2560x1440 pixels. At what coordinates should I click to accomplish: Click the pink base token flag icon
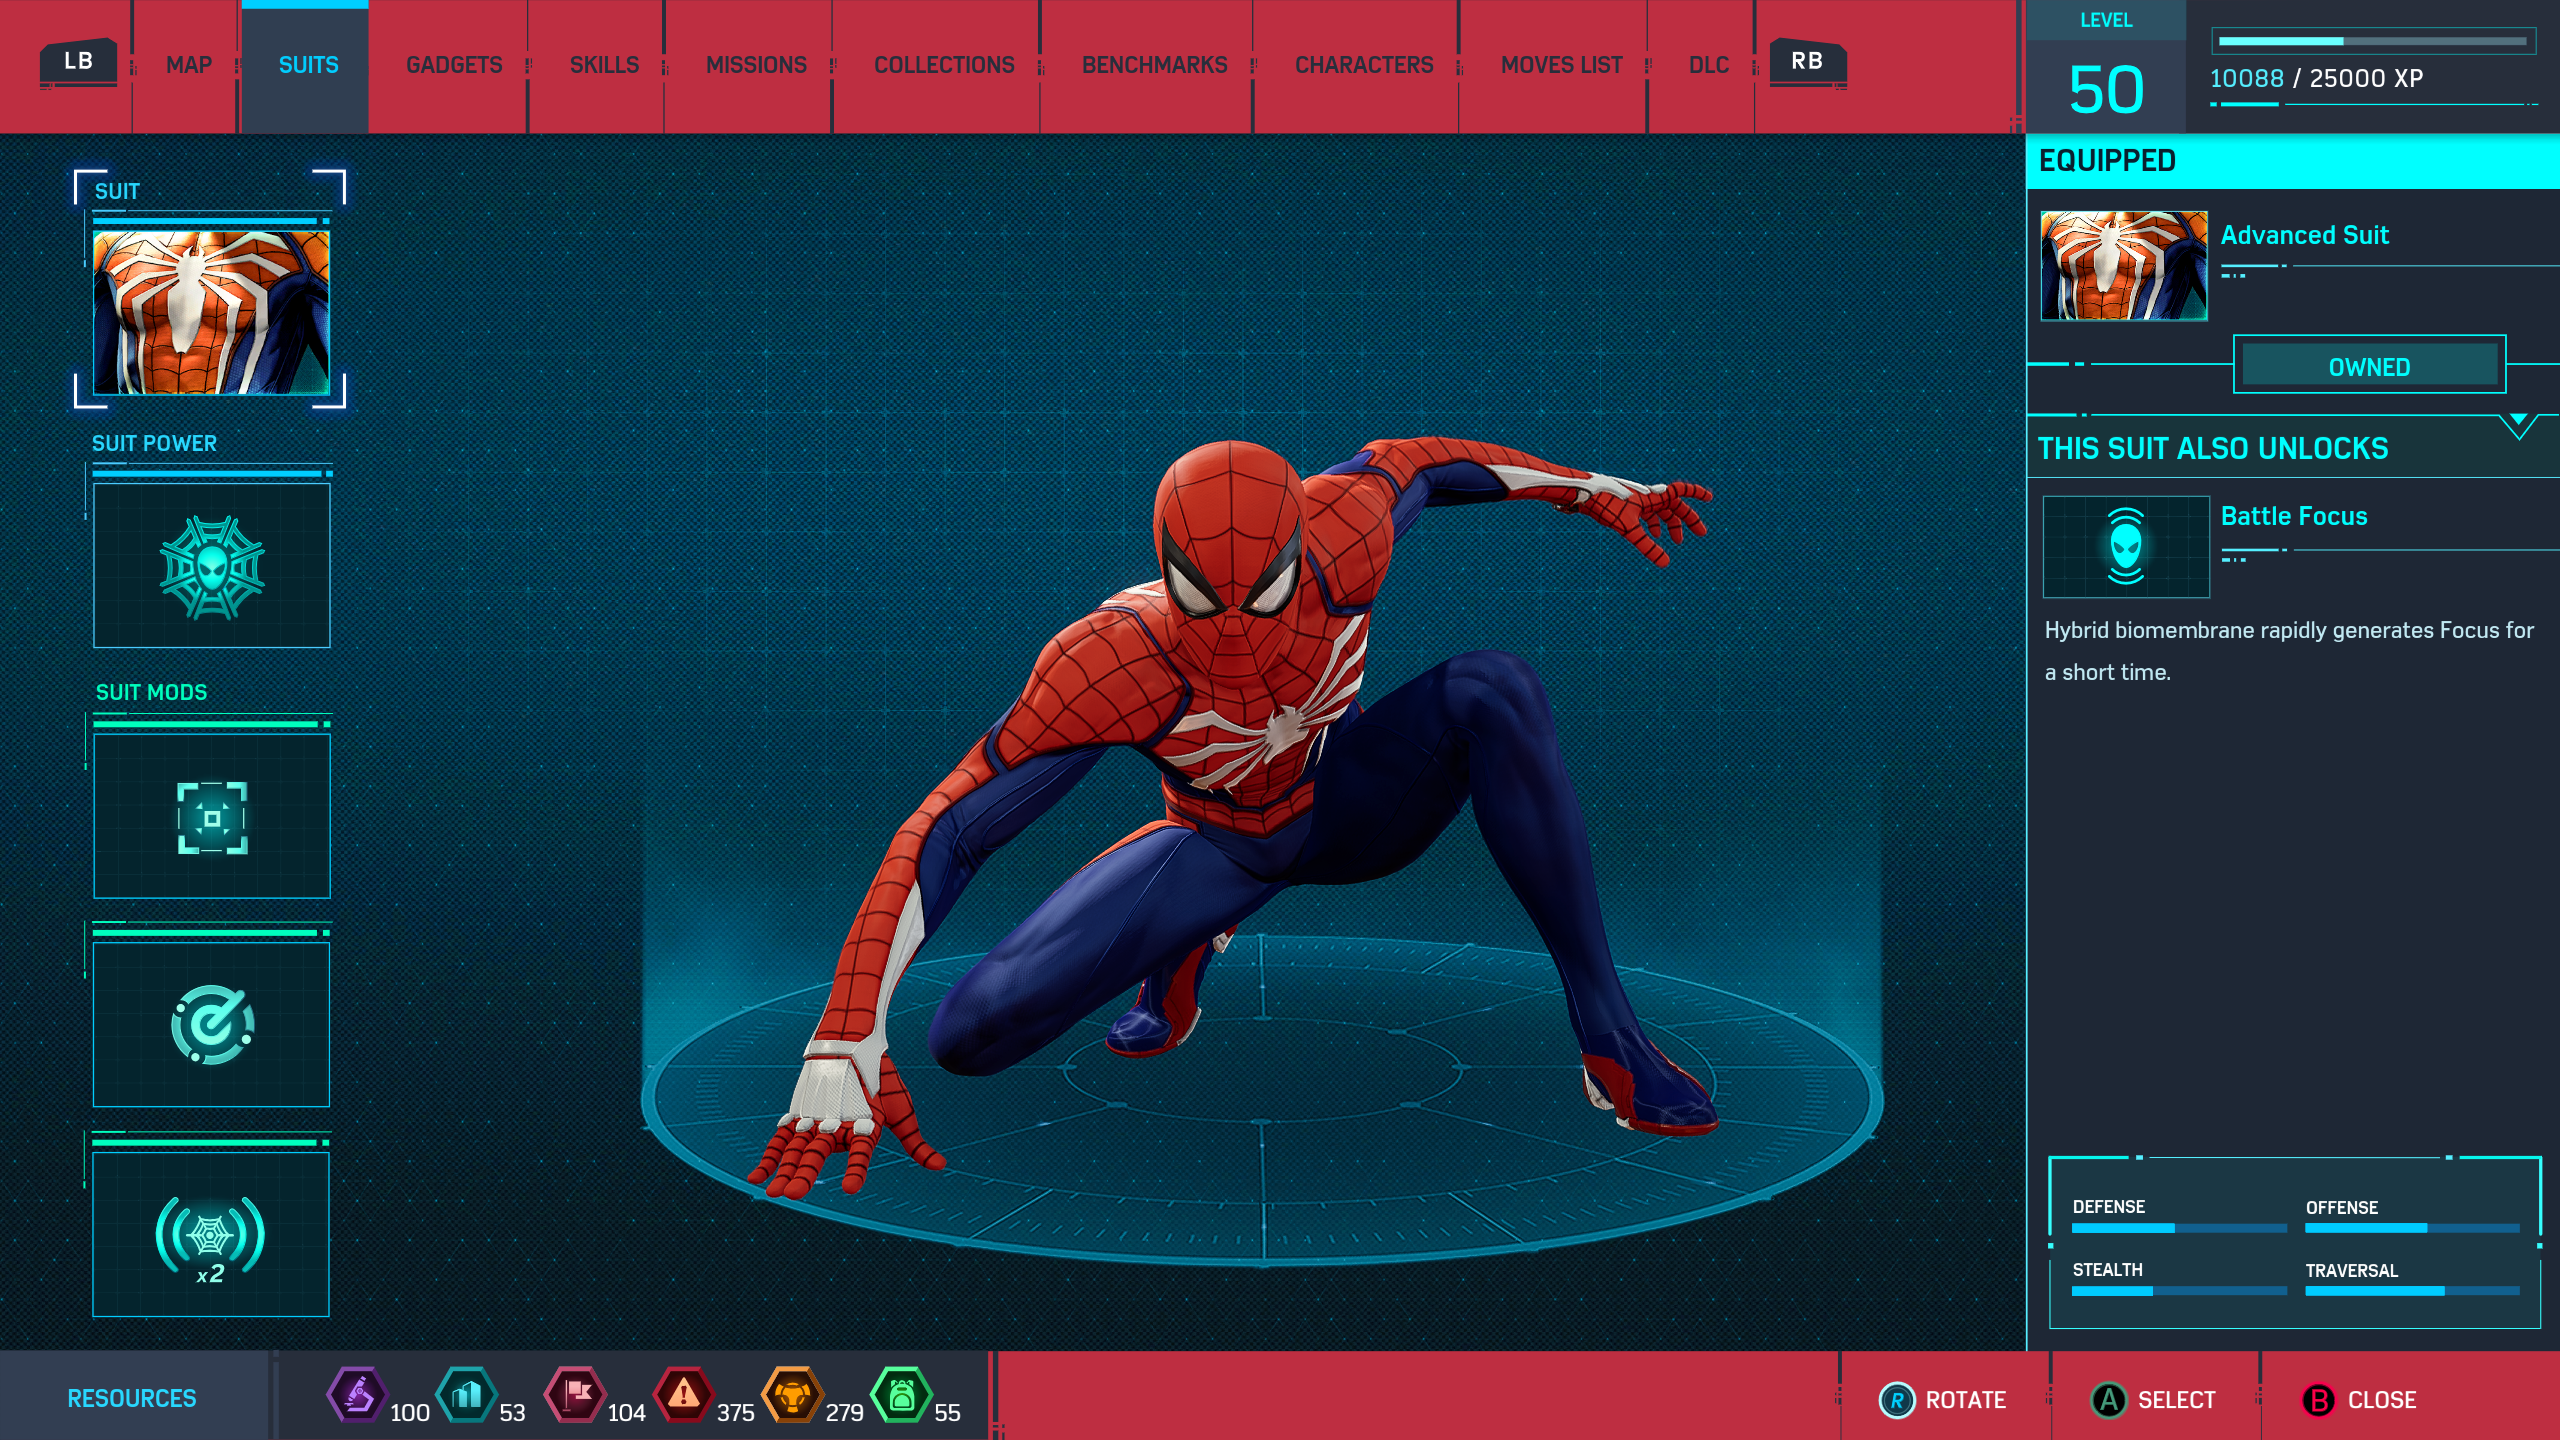[575, 1394]
